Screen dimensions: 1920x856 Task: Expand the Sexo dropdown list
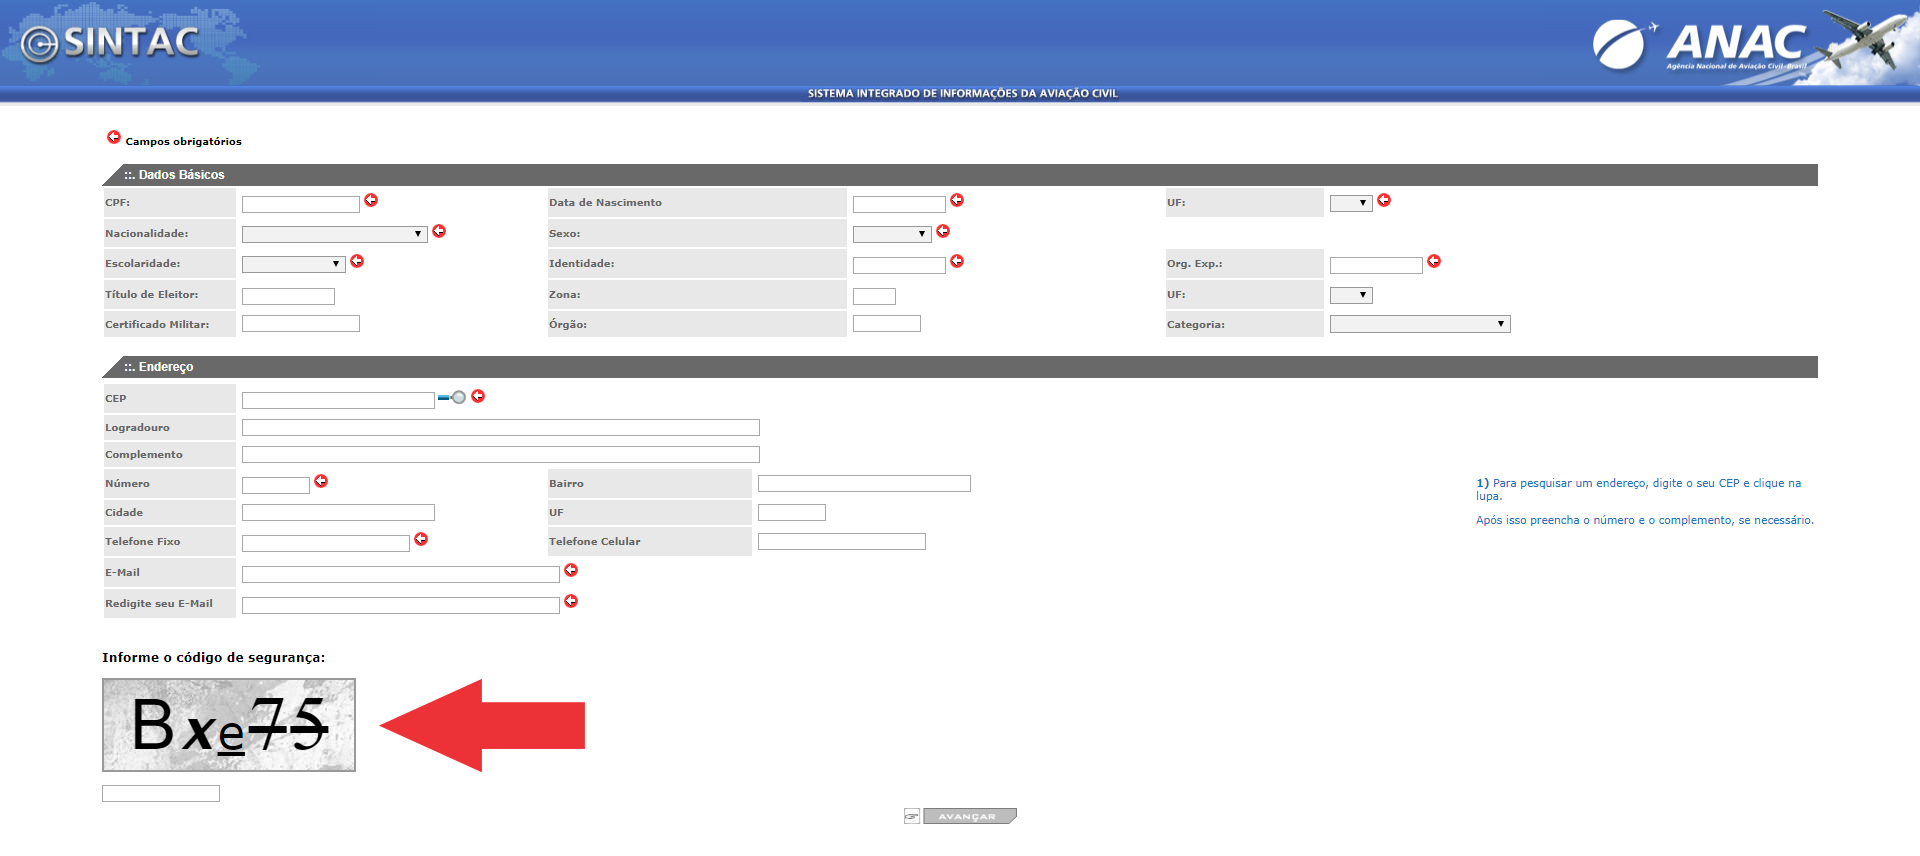pos(891,234)
